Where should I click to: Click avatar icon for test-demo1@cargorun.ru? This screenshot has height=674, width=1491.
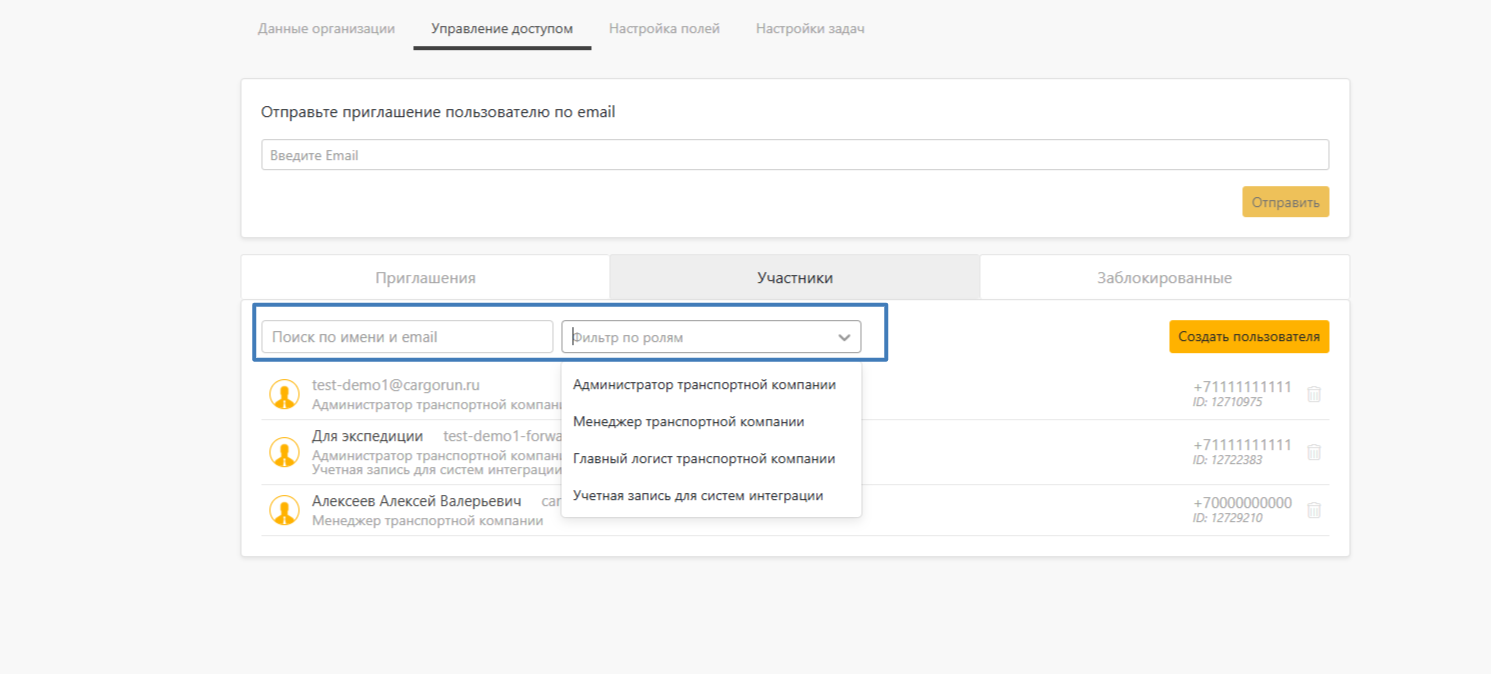(x=285, y=394)
